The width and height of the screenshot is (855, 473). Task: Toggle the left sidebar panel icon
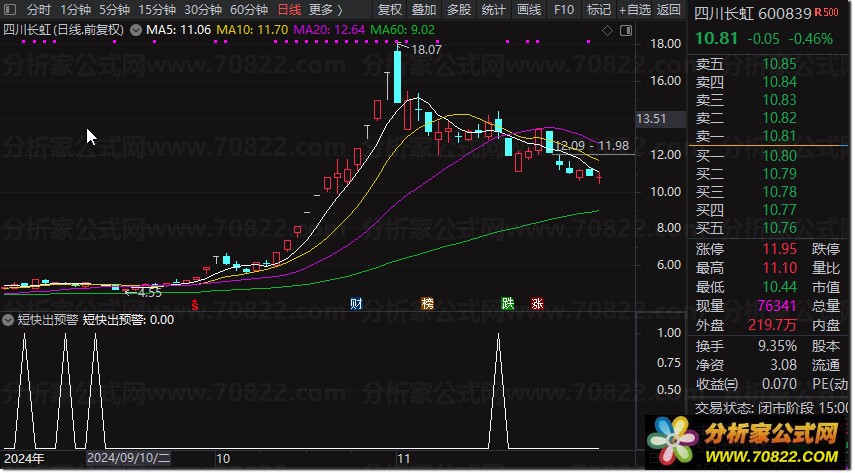coord(10,10)
